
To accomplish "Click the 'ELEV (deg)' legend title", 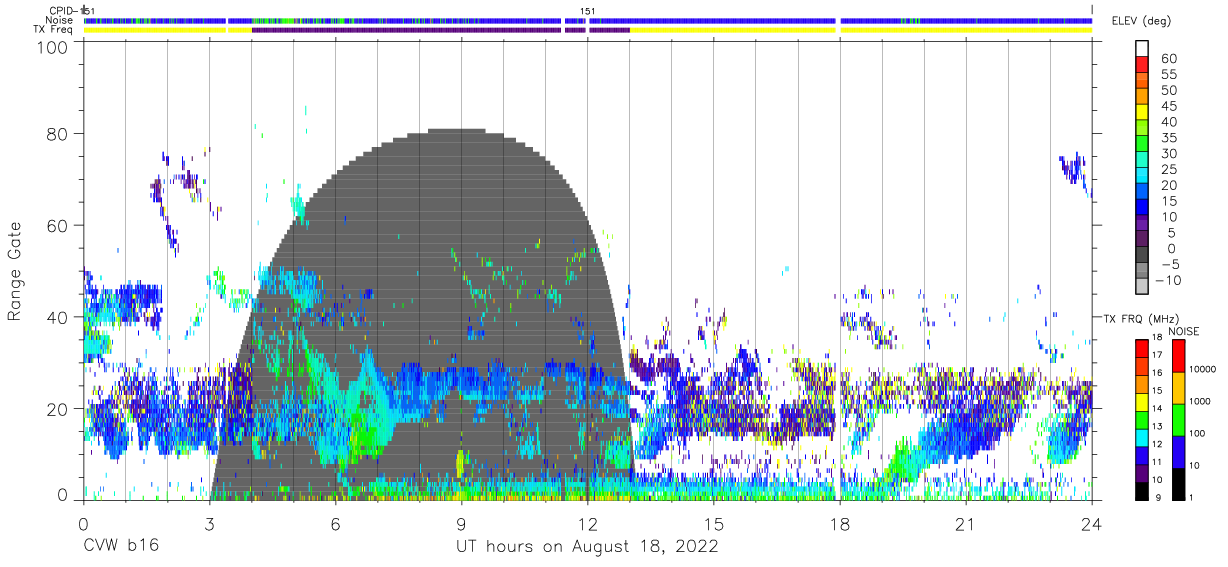I will tap(1141, 21).
